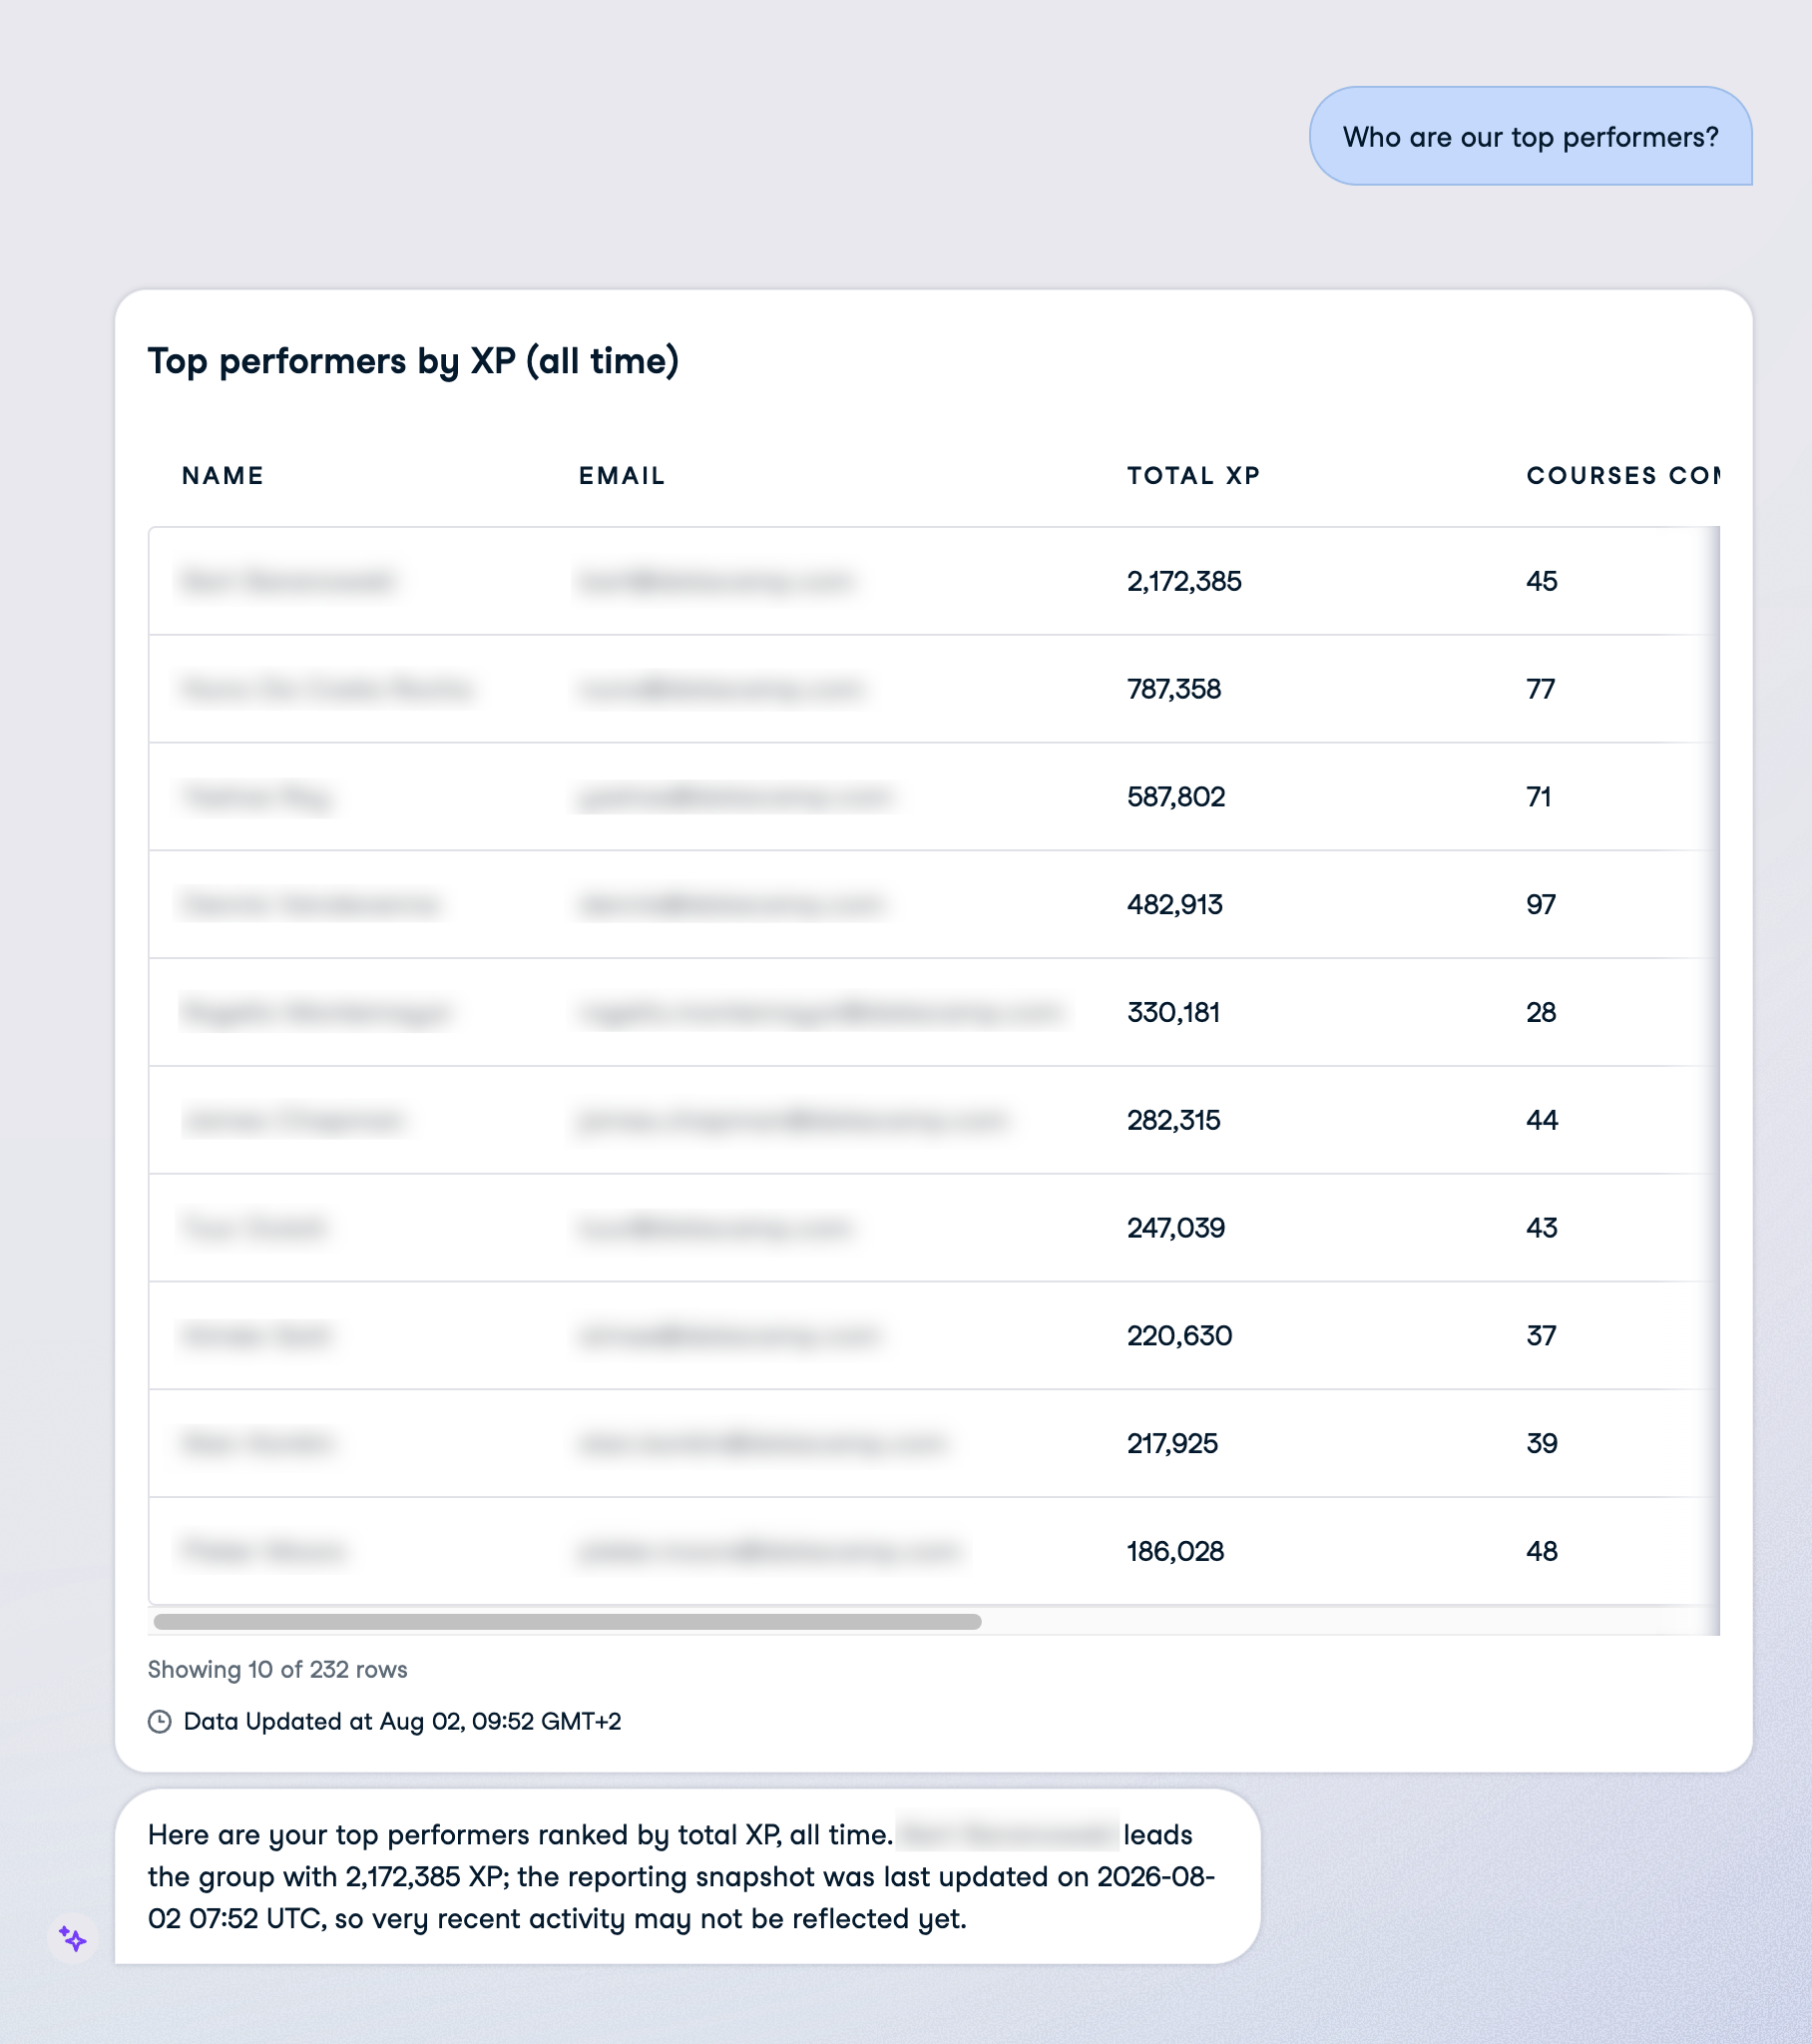Select the row with 247,039 XP
The width and height of the screenshot is (1812, 2044).
(x=934, y=1228)
